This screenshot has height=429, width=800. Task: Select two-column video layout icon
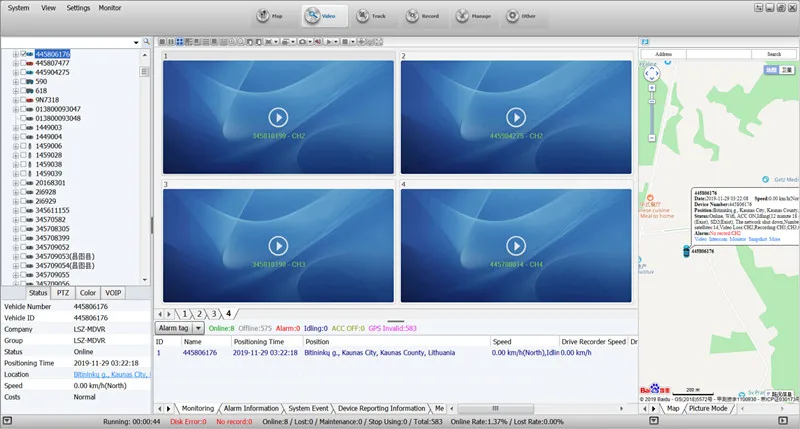click(x=171, y=42)
